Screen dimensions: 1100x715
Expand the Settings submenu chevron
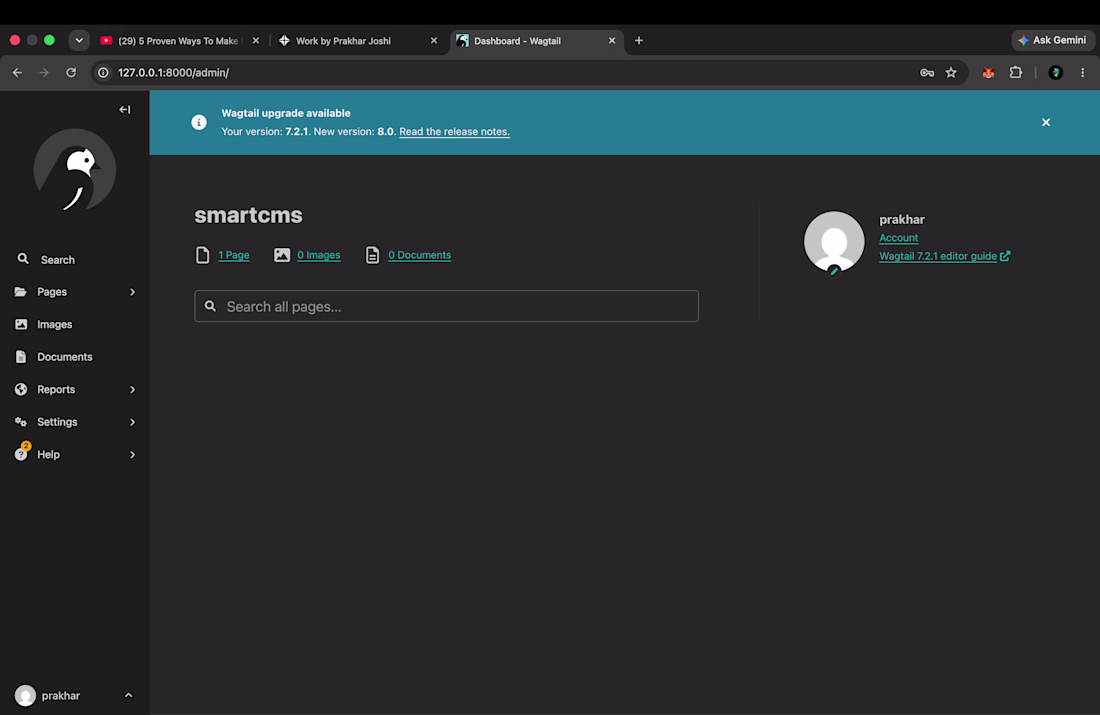click(133, 422)
